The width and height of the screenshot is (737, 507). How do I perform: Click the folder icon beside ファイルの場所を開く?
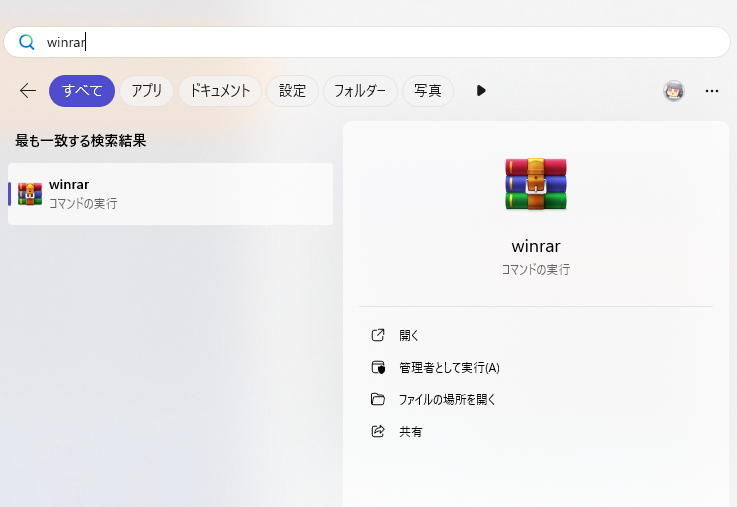378,399
